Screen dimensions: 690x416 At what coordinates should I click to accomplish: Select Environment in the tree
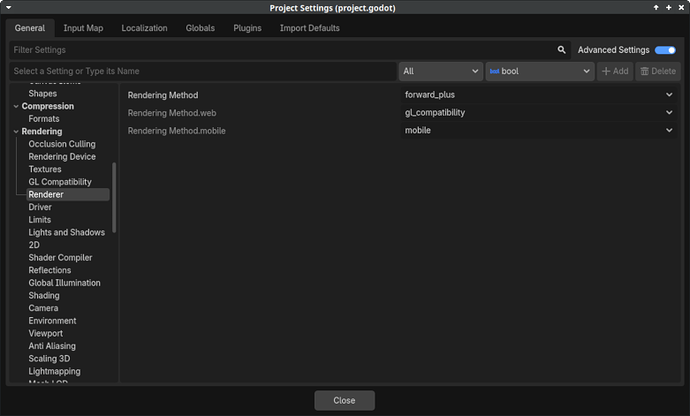point(52,321)
